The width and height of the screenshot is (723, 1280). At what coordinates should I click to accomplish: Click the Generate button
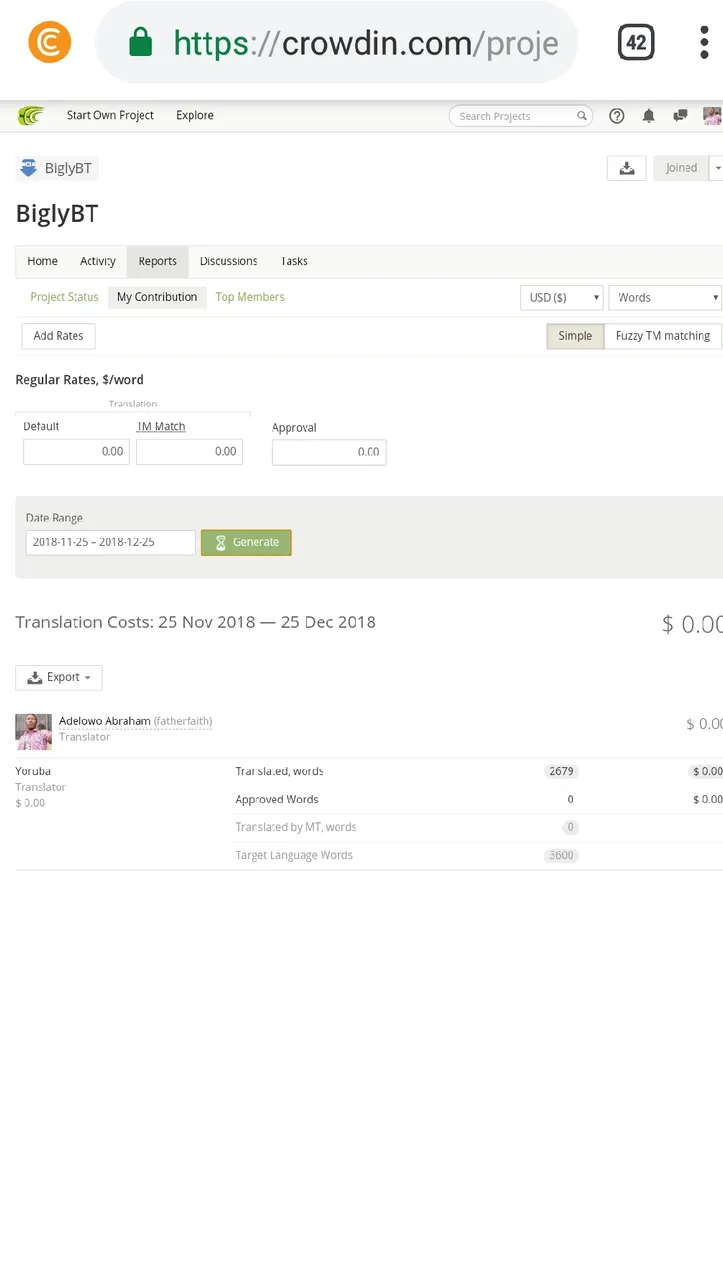[x=246, y=542]
